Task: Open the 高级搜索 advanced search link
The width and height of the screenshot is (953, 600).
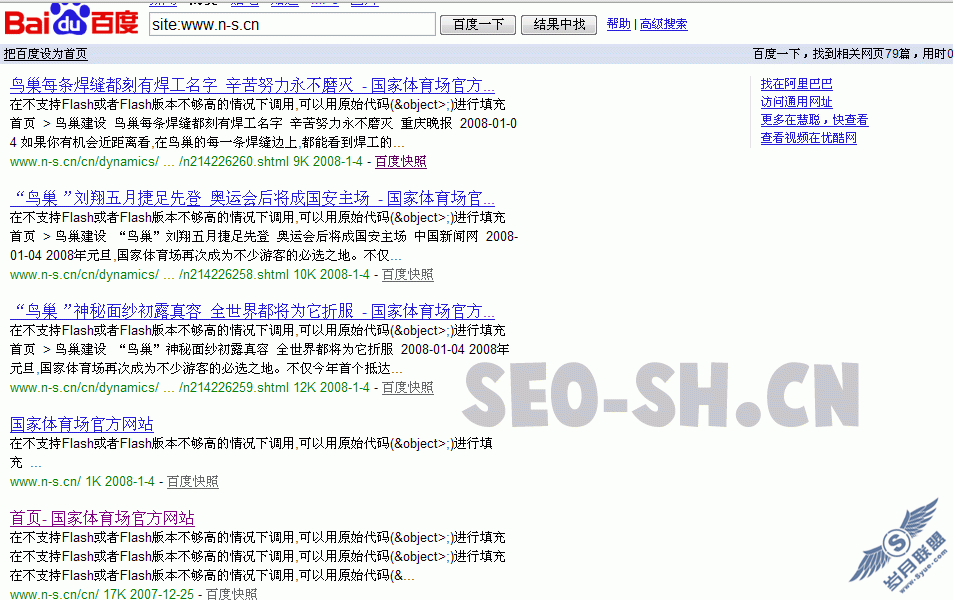Action: [663, 24]
